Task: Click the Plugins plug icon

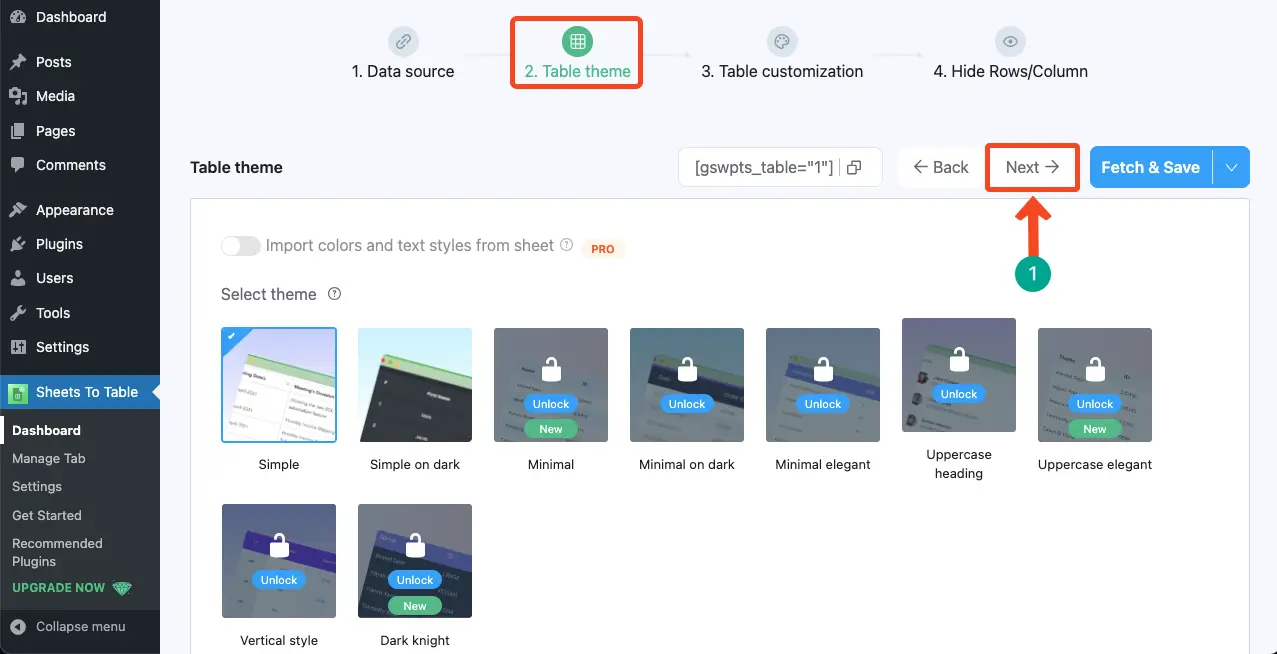Action: click(x=18, y=244)
